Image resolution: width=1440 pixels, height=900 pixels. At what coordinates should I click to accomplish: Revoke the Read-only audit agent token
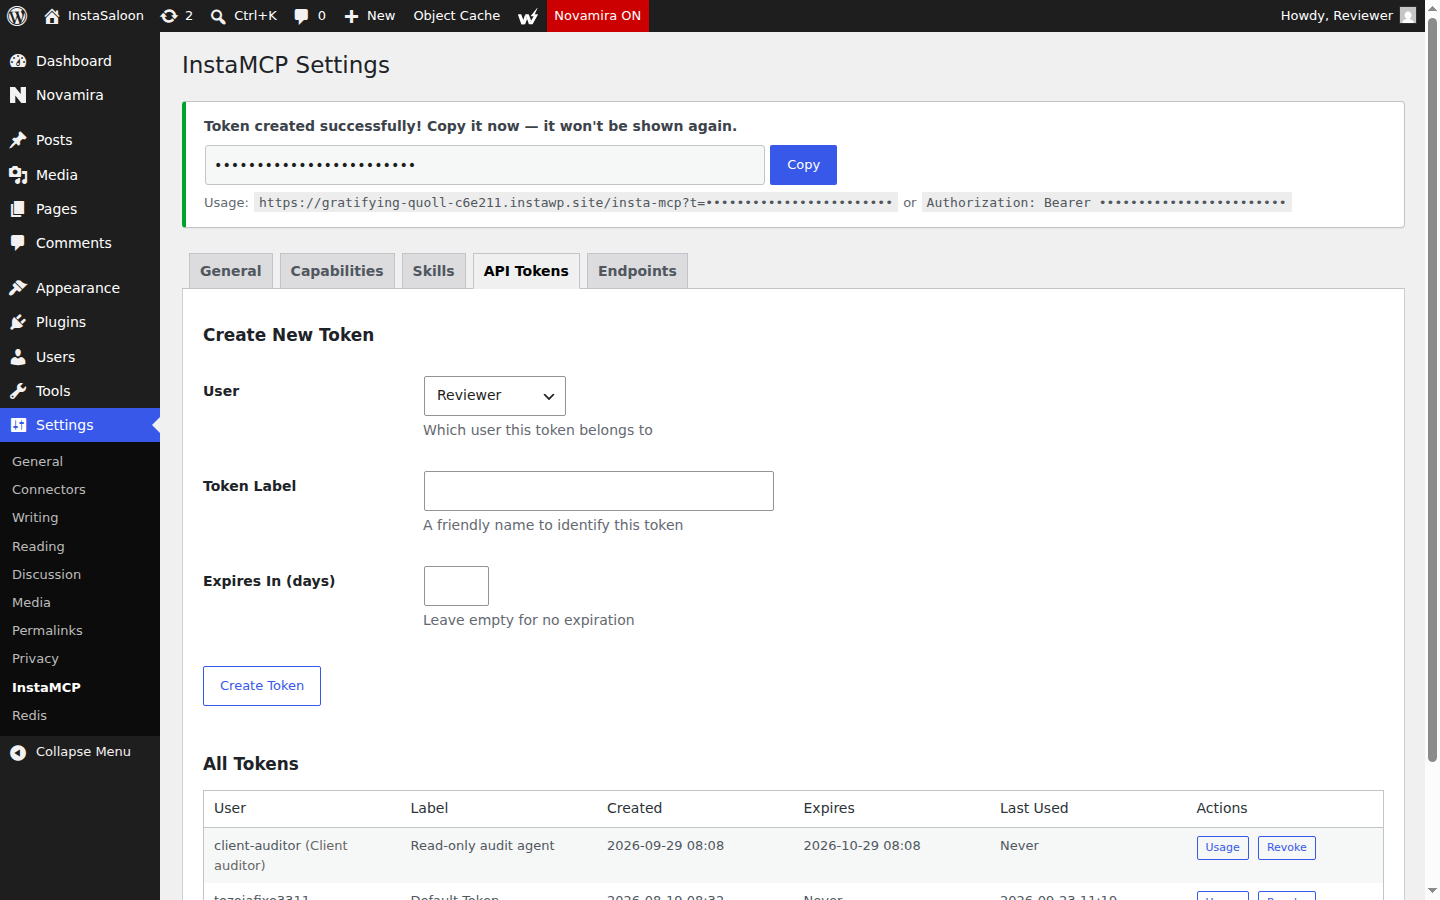tap(1287, 848)
